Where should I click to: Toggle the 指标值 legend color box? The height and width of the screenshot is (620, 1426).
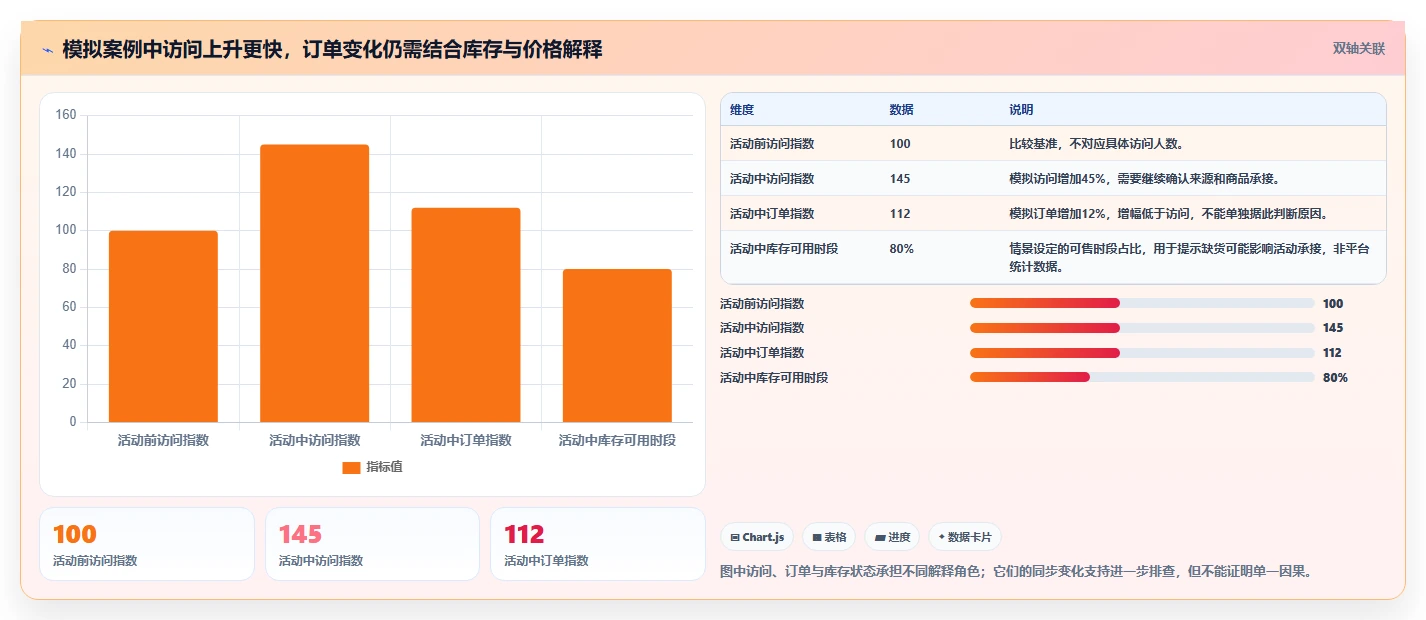351,467
